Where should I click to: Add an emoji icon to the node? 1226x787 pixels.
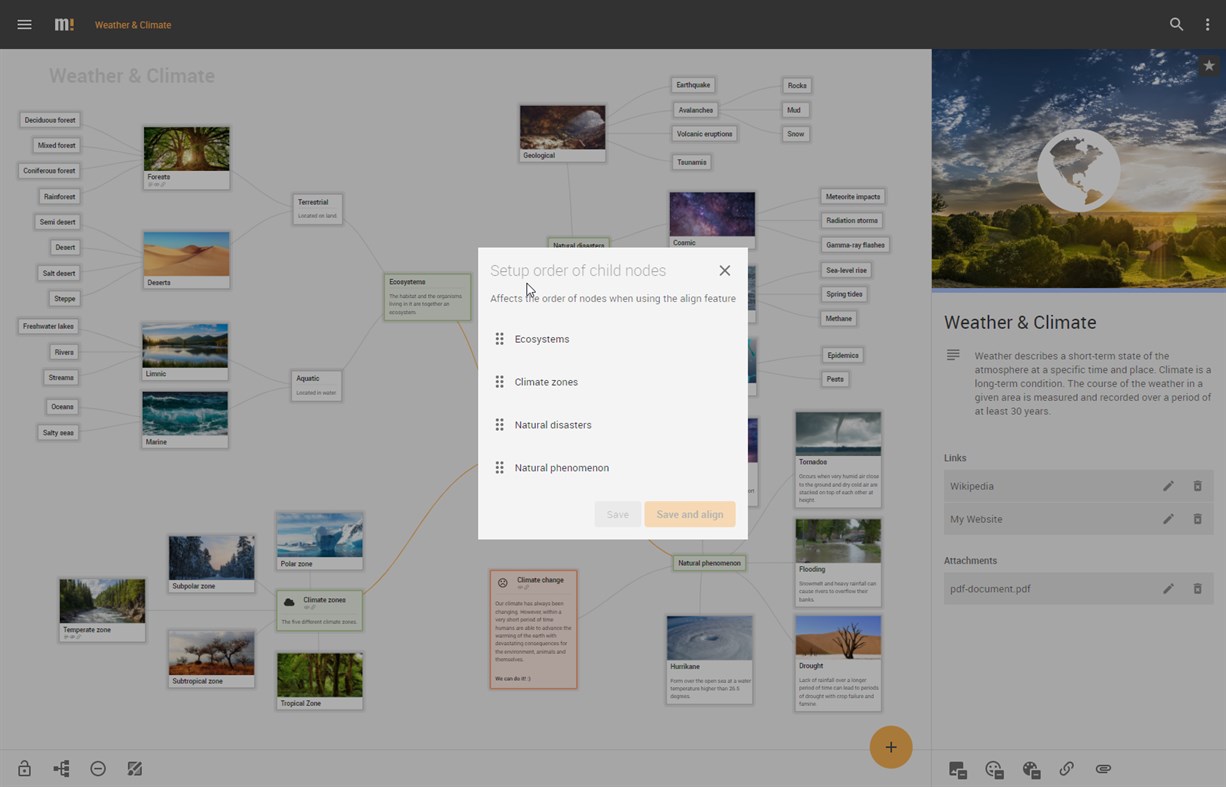click(x=994, y=769)
